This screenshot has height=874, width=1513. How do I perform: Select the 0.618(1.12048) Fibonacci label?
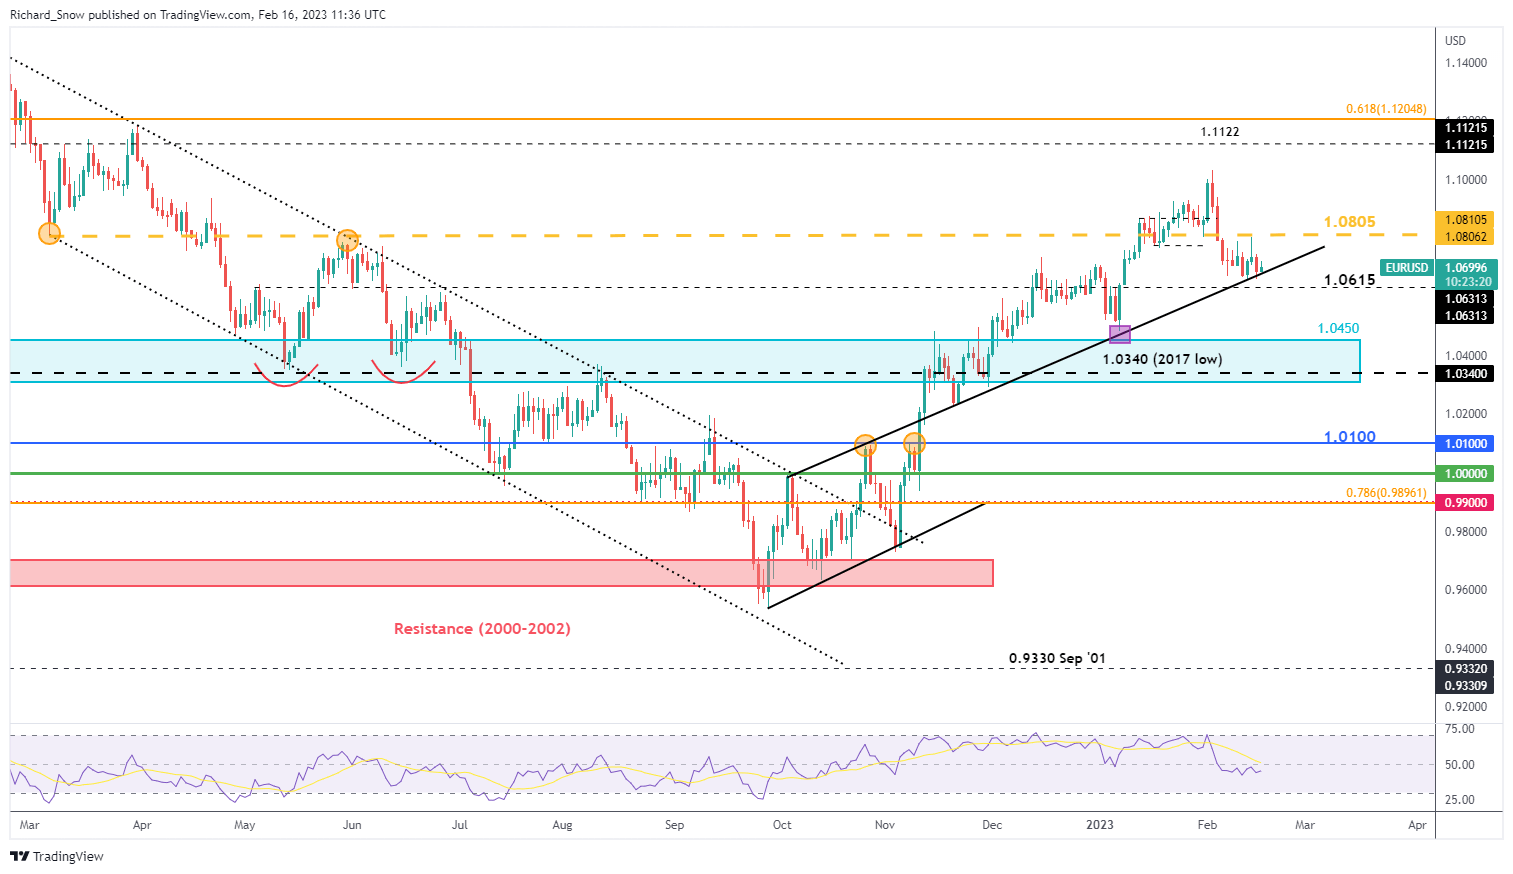coord(1386,109)
